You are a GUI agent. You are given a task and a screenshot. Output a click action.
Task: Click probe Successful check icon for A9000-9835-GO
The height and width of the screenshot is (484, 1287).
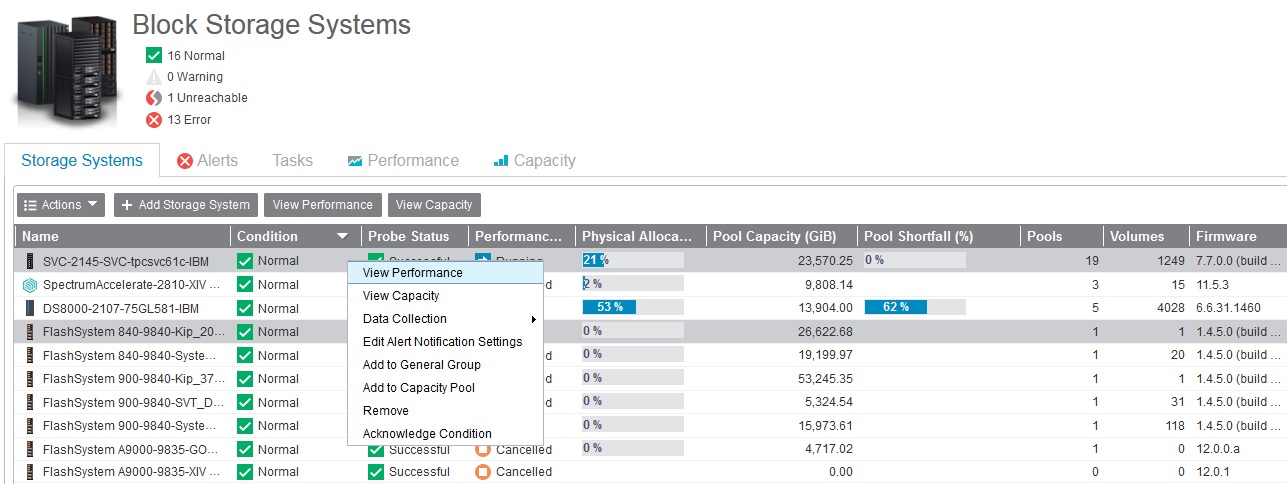coord(376,450)
